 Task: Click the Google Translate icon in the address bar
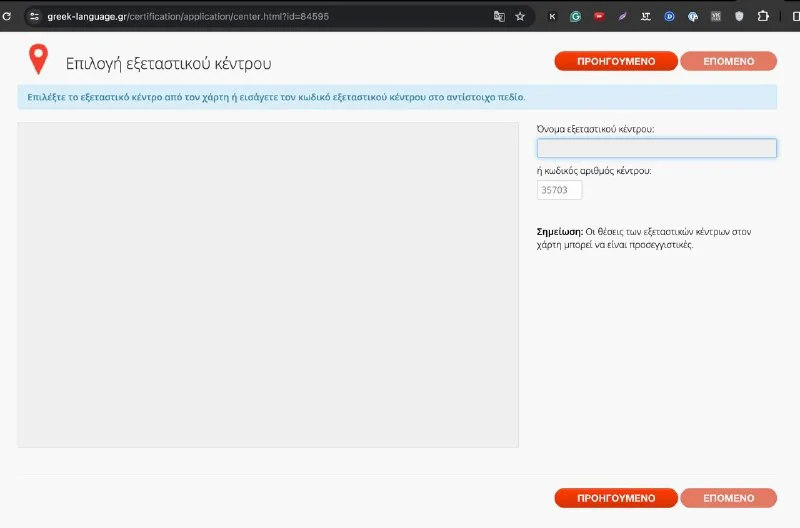click(499, 16)
